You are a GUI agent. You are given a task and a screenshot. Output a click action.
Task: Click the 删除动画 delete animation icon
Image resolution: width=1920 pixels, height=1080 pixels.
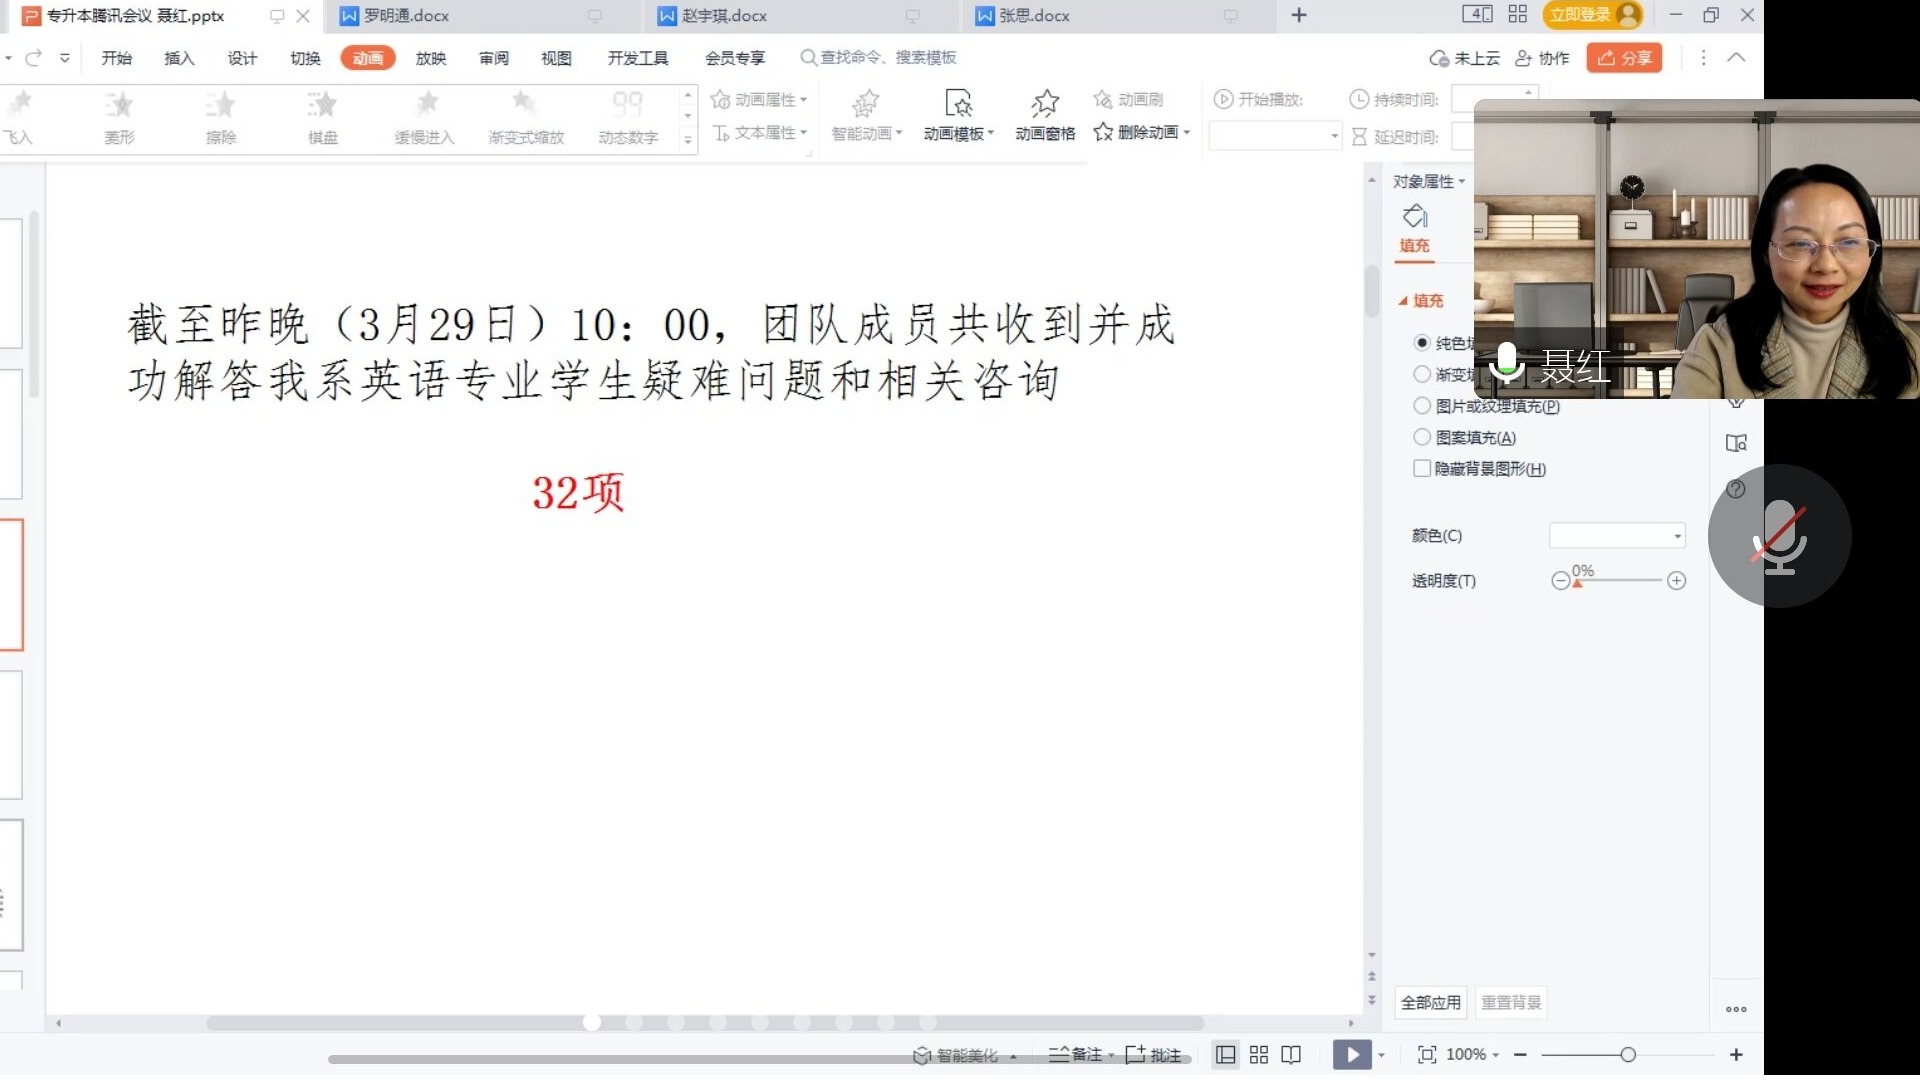pos(1104,132)
